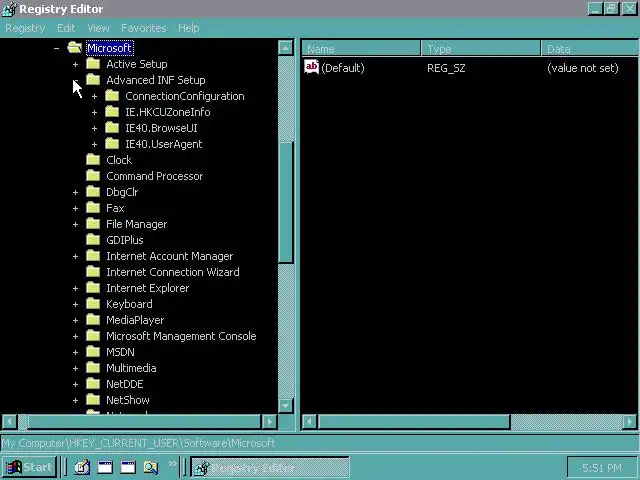
Task: Sort values by Name column header
Action: coord(361,49)
